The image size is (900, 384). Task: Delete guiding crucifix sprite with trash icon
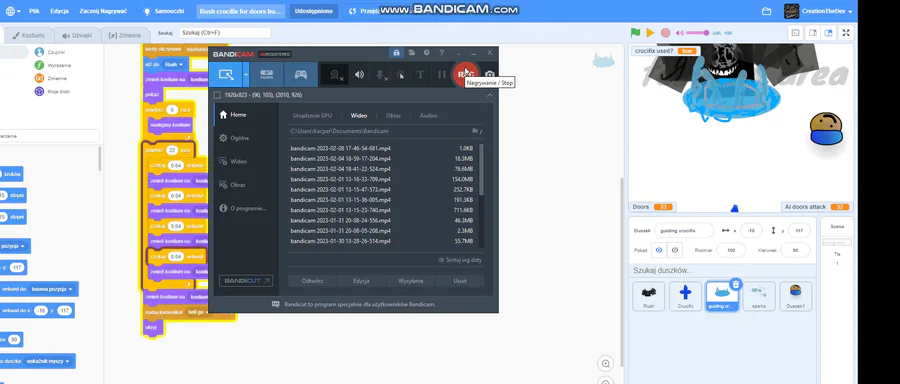pyautogui.click(x=735, y=284)
